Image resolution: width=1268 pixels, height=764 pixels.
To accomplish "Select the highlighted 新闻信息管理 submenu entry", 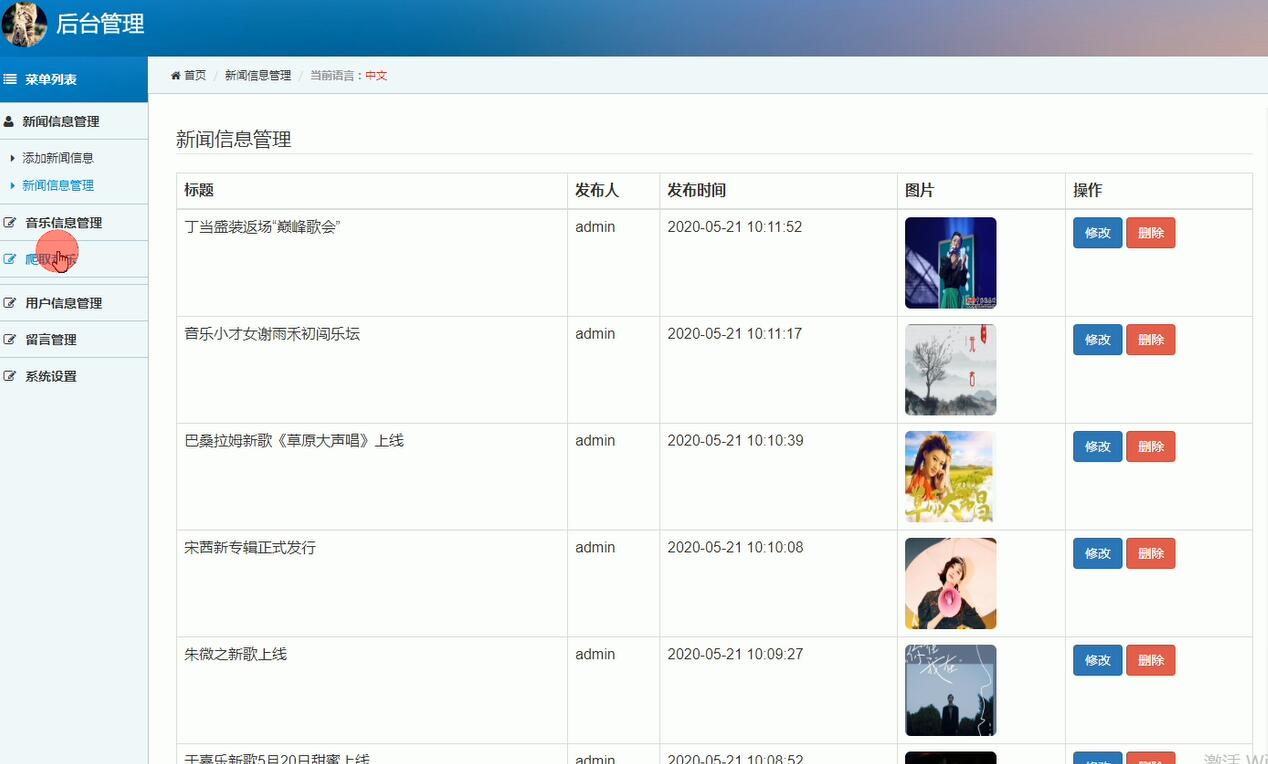I will click(x=58, y=185).
